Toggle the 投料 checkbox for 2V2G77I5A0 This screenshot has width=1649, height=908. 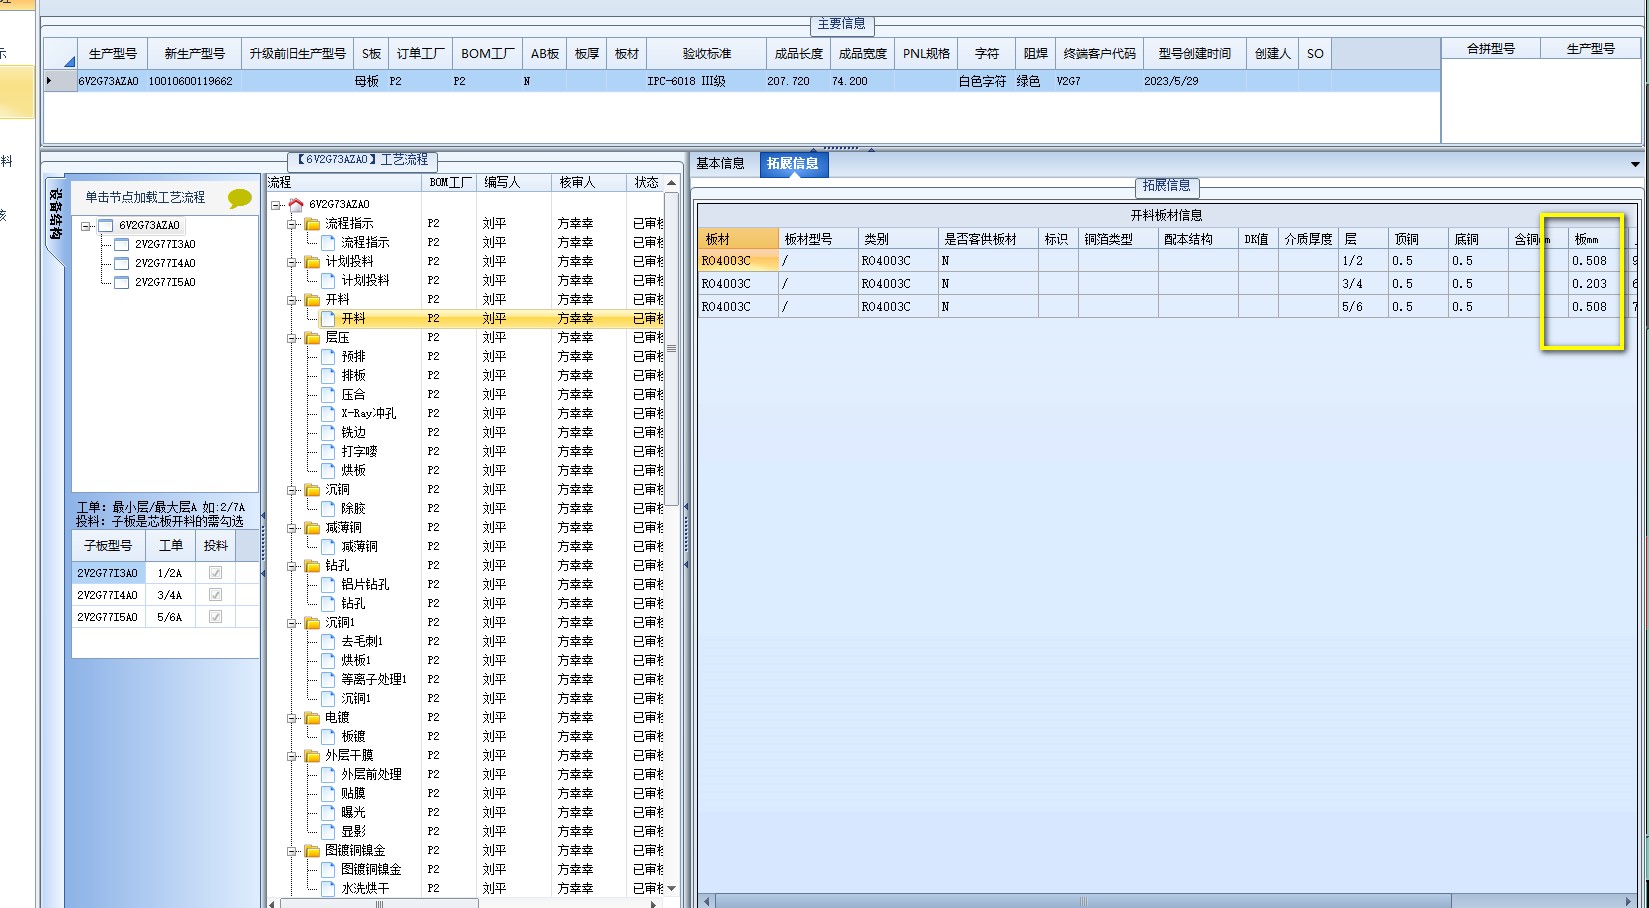(215, 617)
